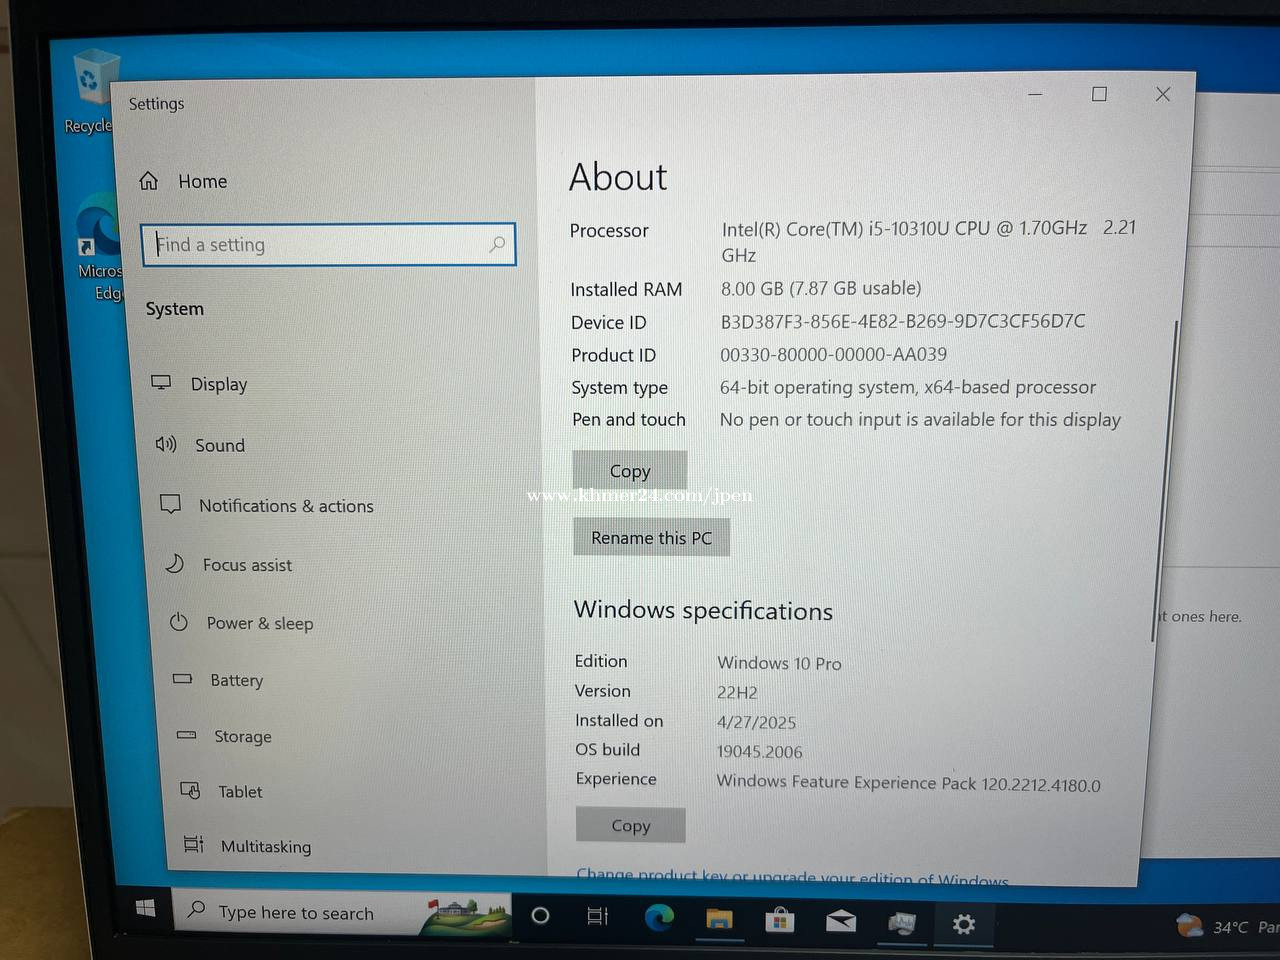Open File Explorer from taskbar
1280x960 pixels.
[719, 919]
